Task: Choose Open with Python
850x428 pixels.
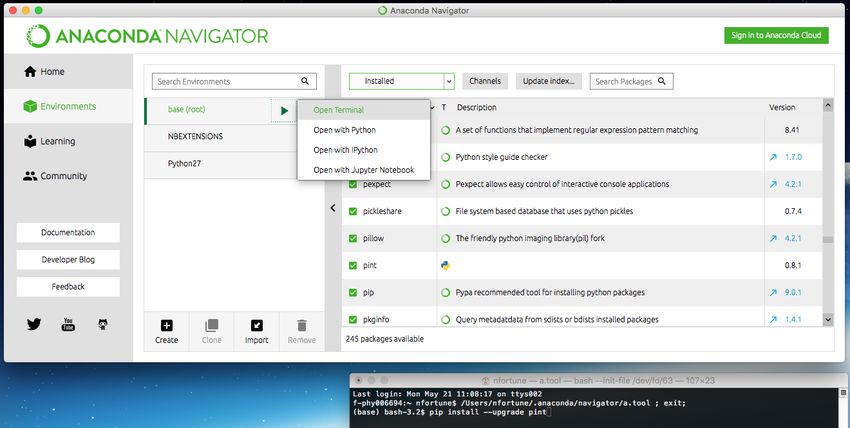Action: [x=364, y=130]
